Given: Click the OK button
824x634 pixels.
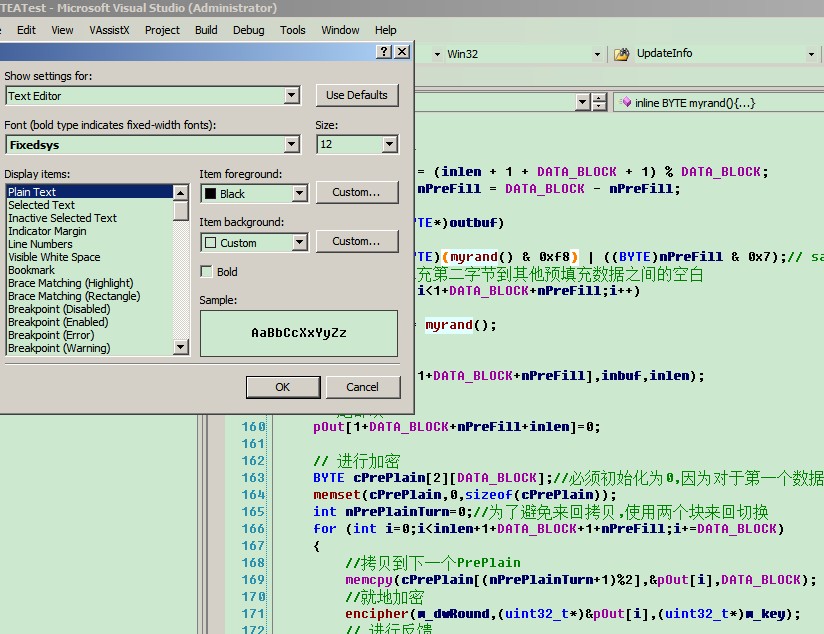Looking at the screenshot, I should [x=283, y=387].
